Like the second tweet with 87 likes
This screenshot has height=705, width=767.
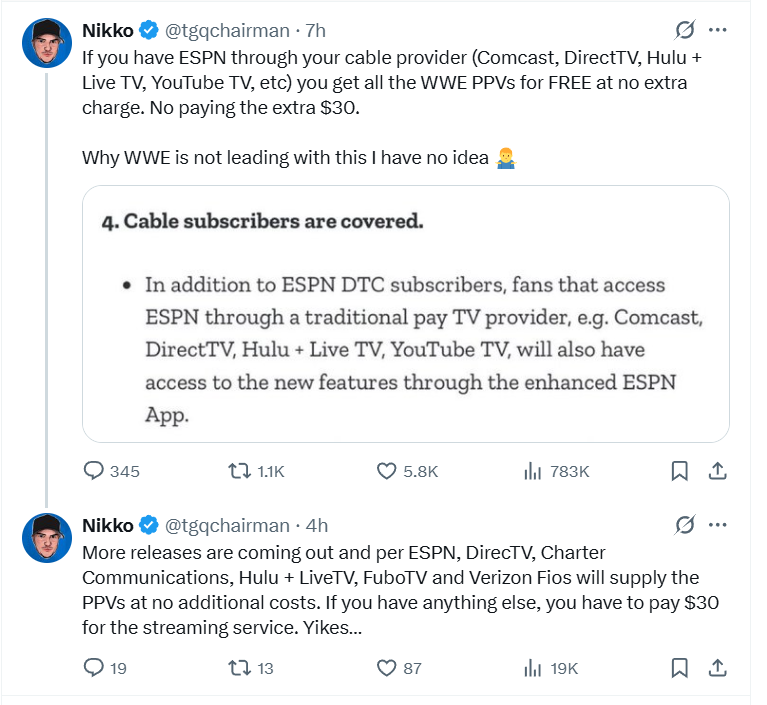click(x=387, y=667)
